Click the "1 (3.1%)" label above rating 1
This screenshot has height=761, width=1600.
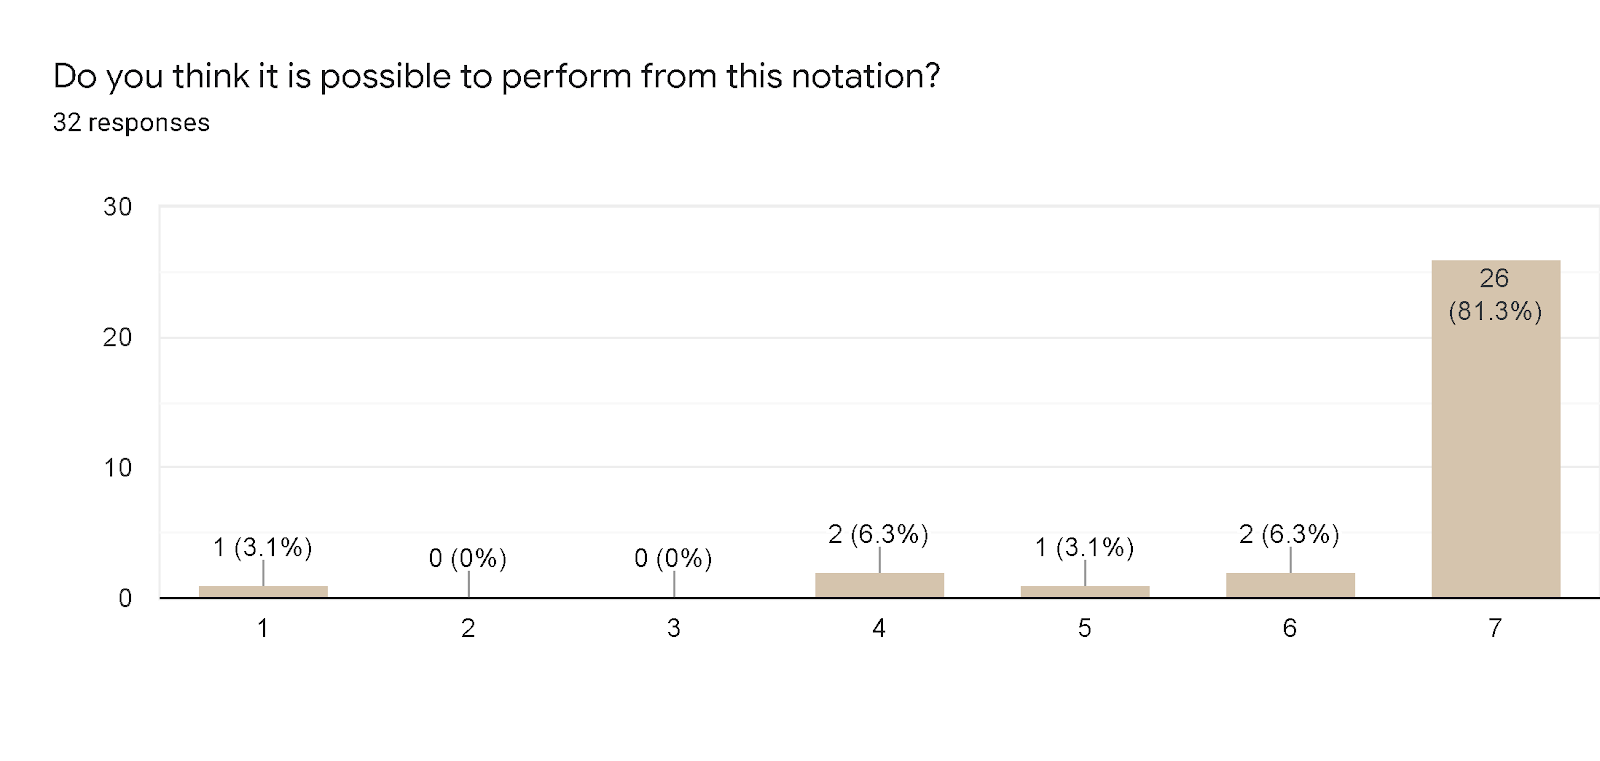coord(263,547)
